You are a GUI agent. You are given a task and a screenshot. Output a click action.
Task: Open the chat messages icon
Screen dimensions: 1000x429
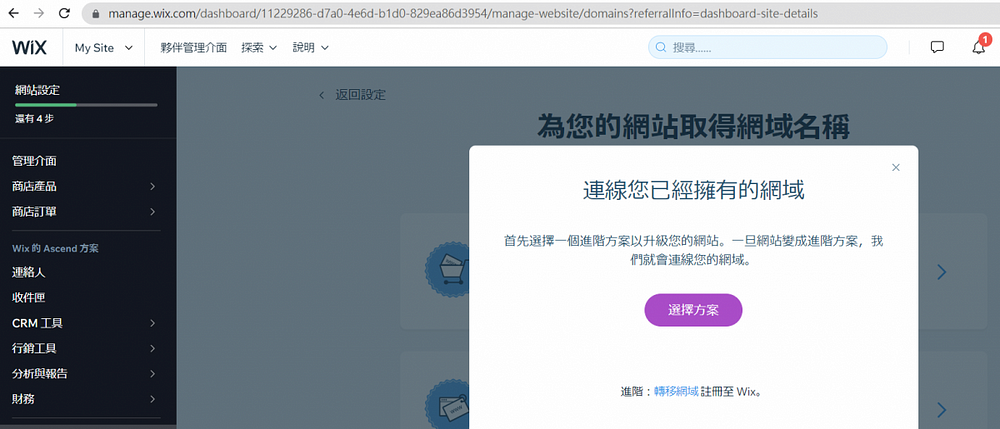937,47
